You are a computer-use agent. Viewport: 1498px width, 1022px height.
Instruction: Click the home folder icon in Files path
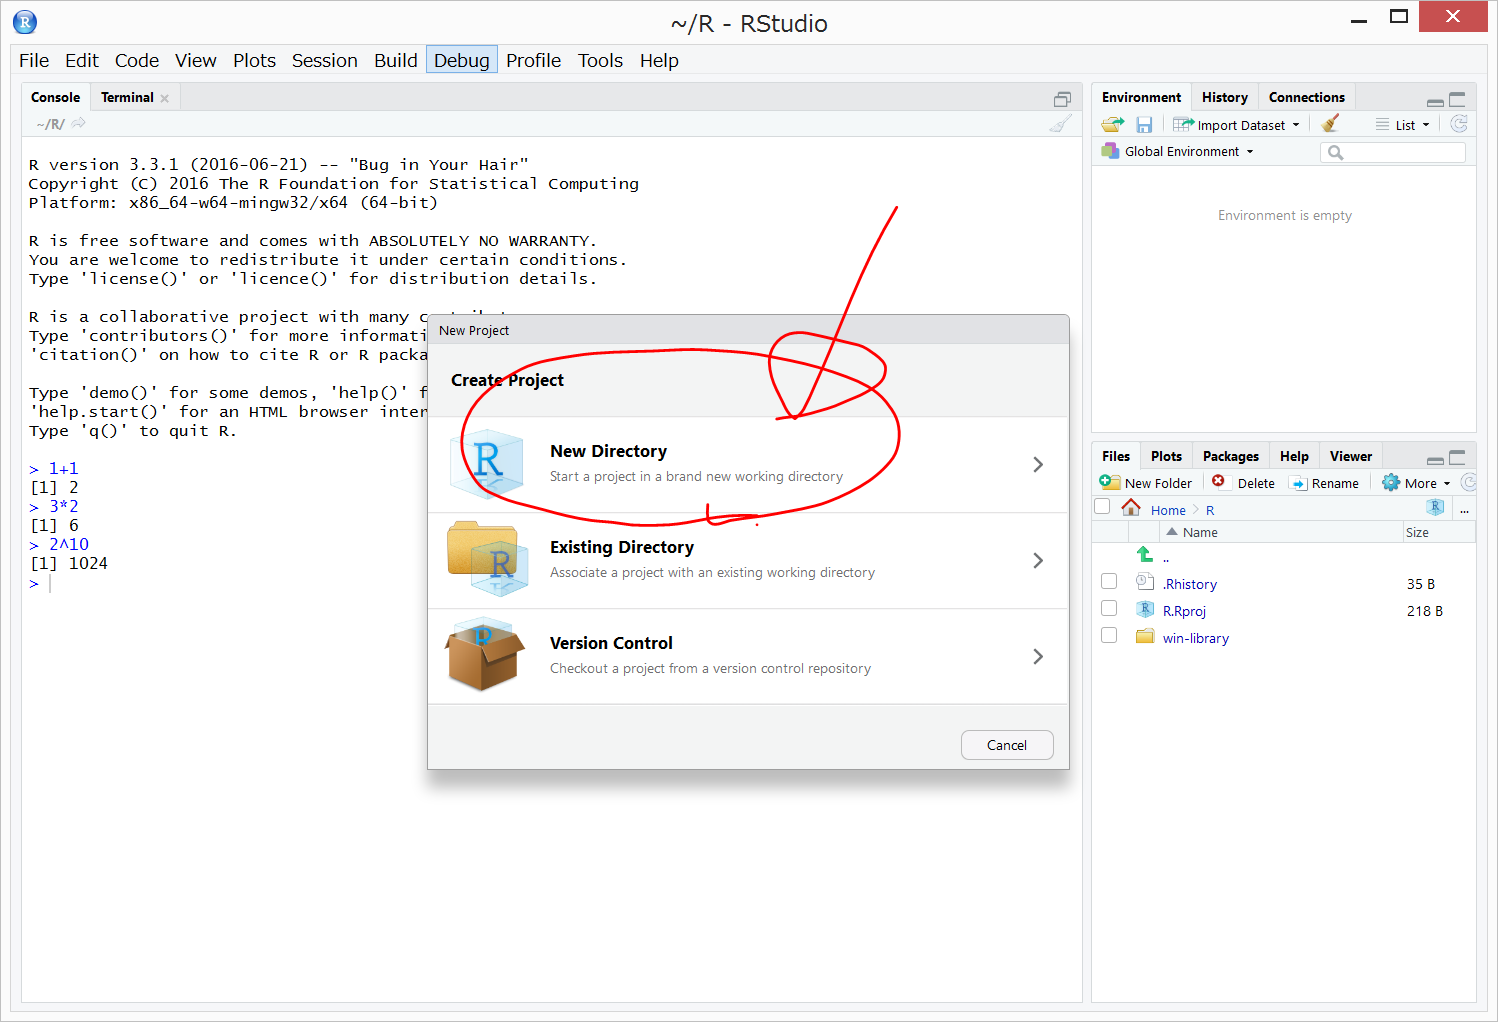point(1131,509)
